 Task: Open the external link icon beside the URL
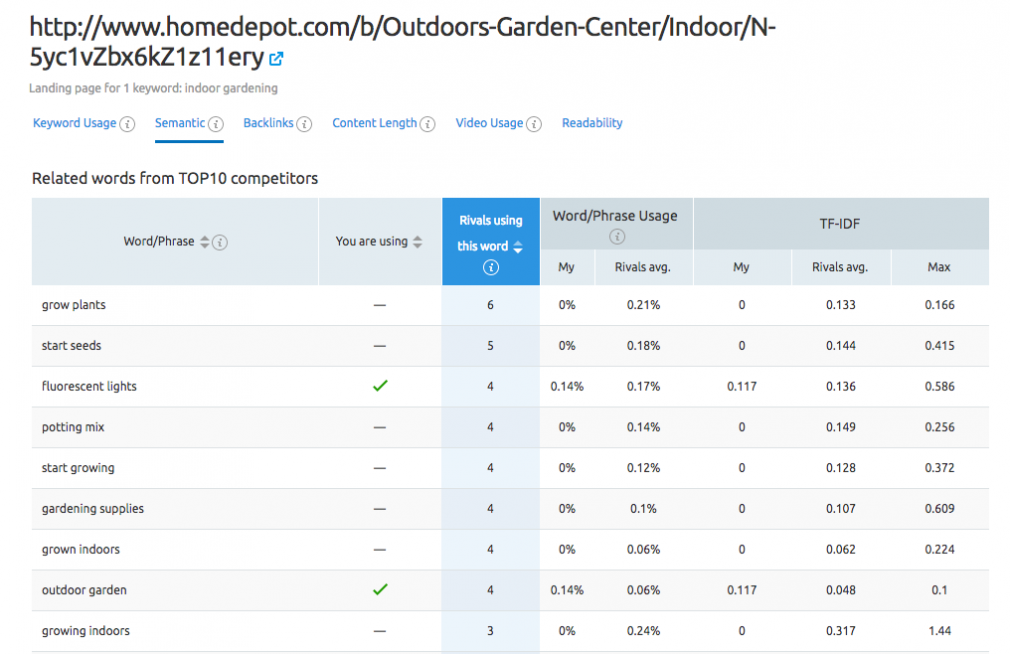tap(276, 59)
